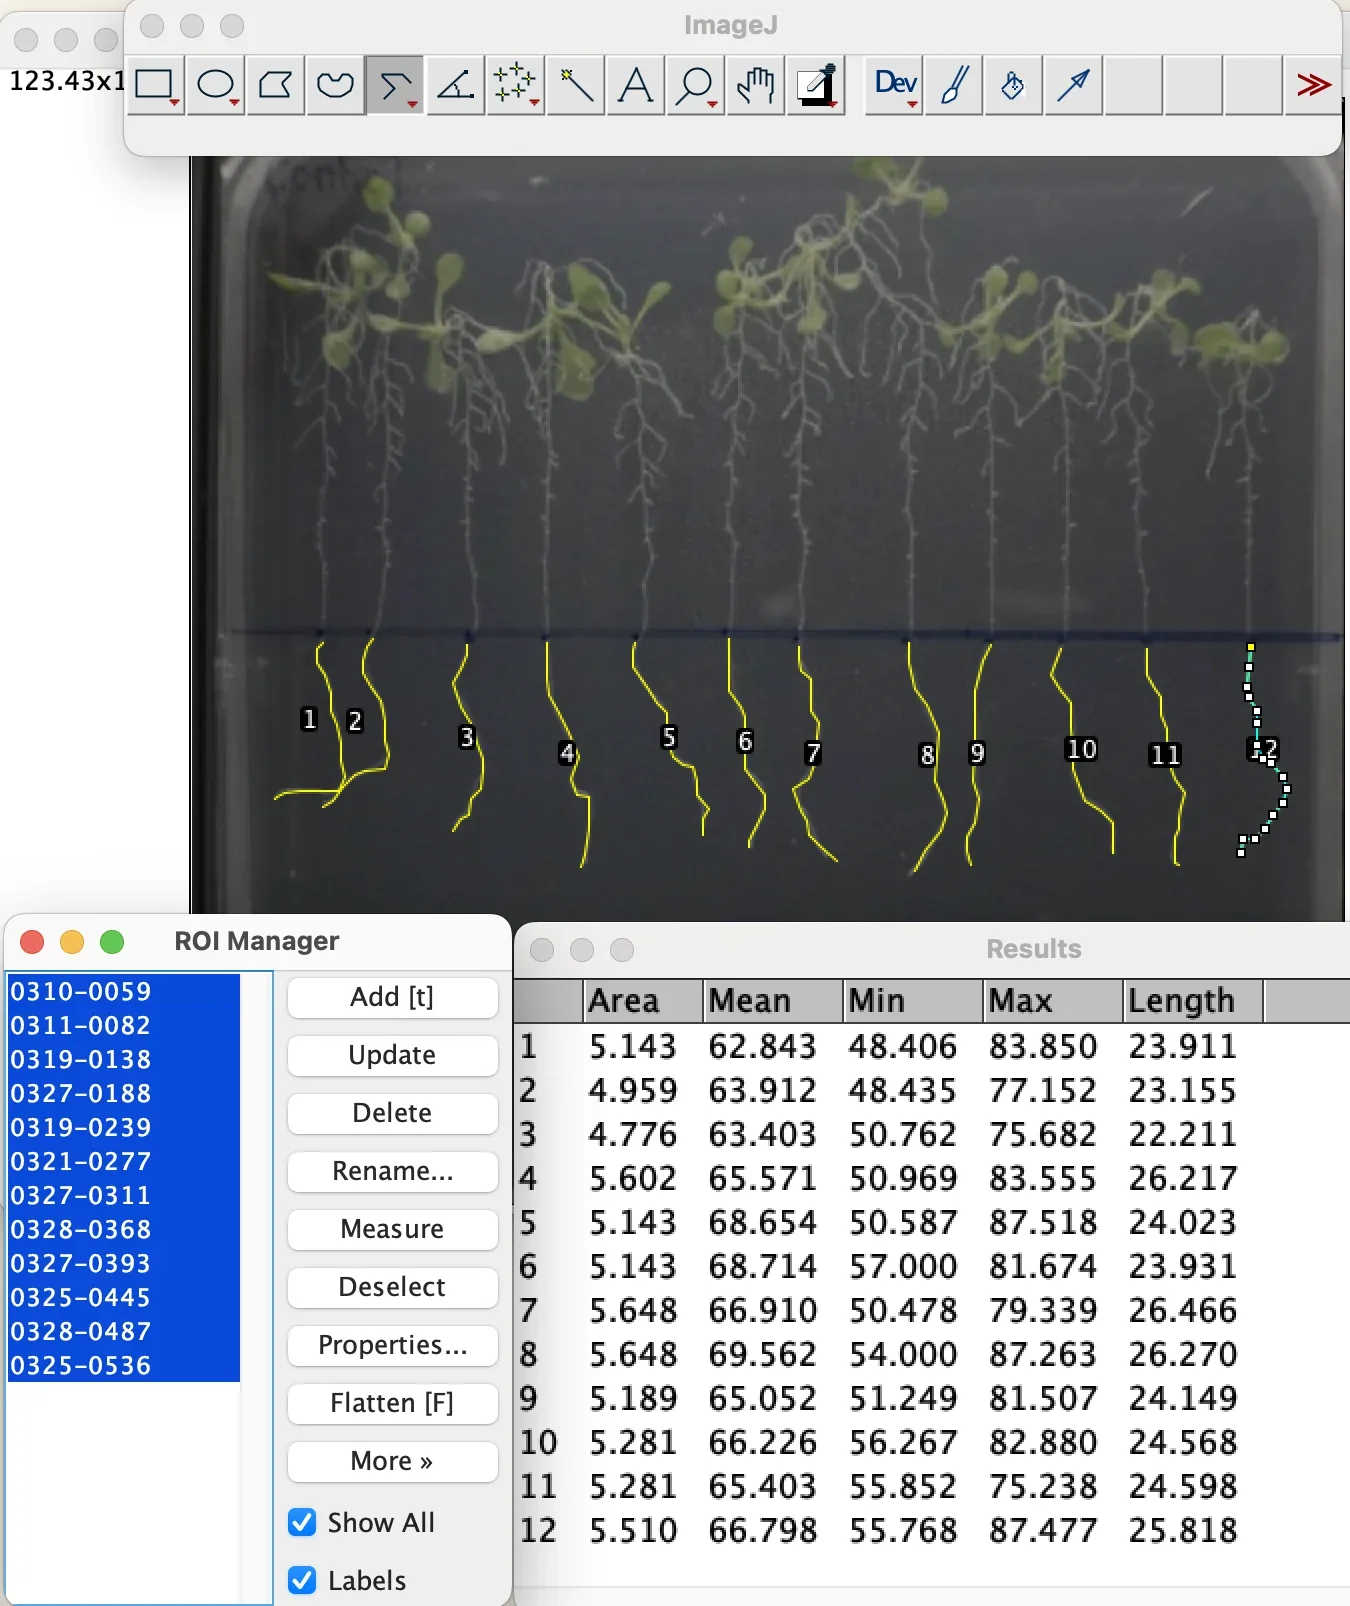1350x1606 pixels.
Task: Select the Angle tool
Action: [456, 86]
